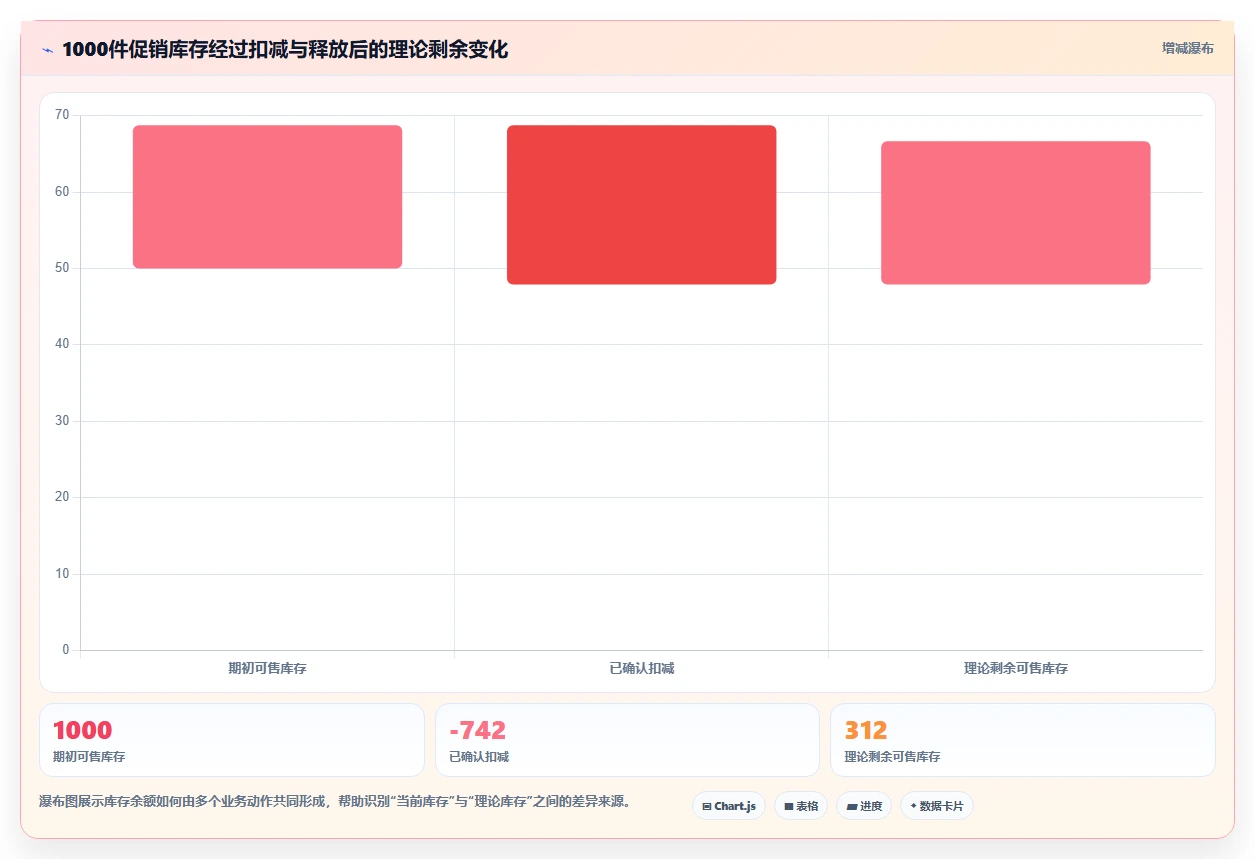This screenshot has width=1255, height=859.
Task: Click the star icon inside 数据卡片 chip
Action: 913,806
